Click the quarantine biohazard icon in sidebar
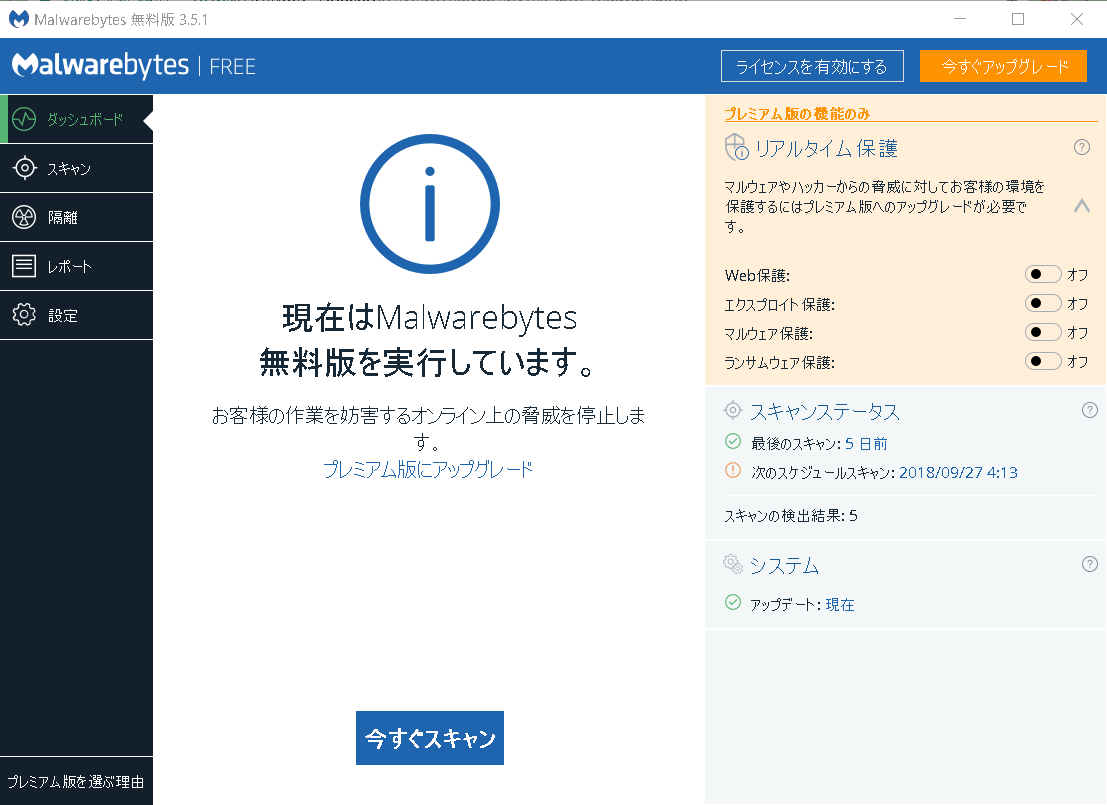The height and width of the screenshot is (805, 1107). [24, 217]
